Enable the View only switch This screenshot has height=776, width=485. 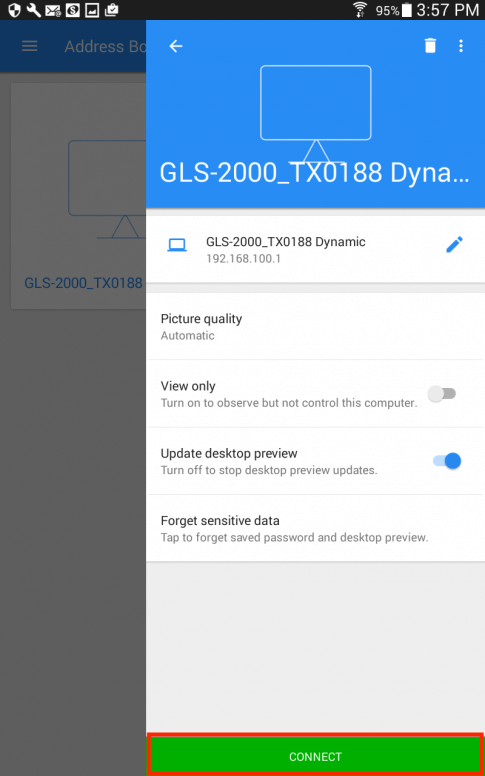pos(442,394)
